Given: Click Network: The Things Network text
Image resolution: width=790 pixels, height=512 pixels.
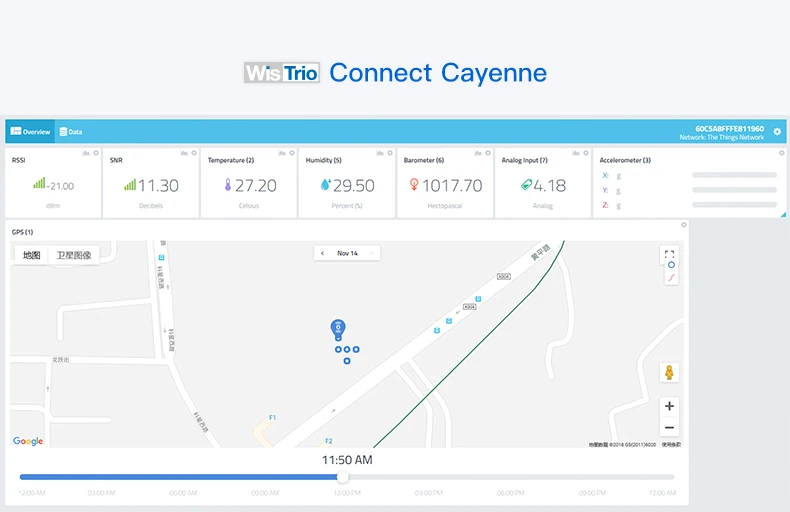Looking at the screenshot, I should pyautogui.click(x=721, y=137).
